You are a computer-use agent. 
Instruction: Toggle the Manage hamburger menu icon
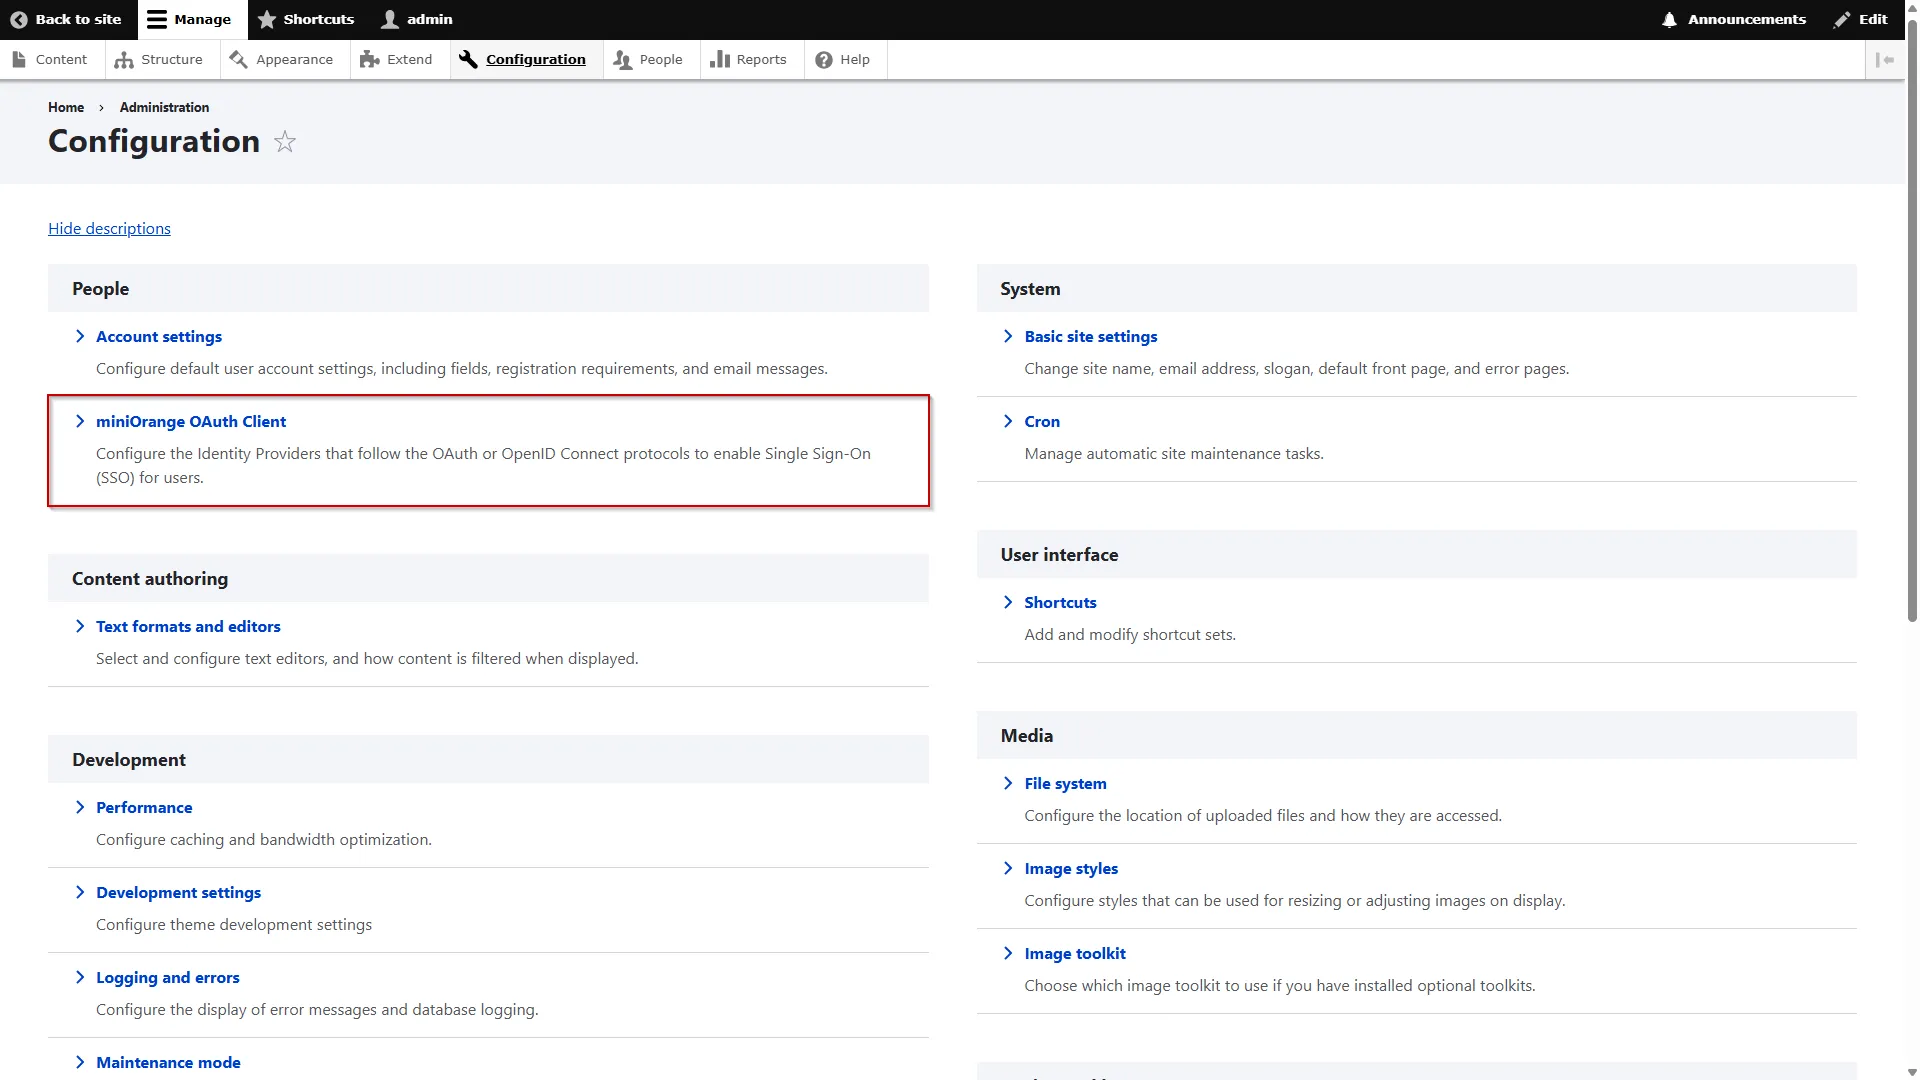point(157,19)
